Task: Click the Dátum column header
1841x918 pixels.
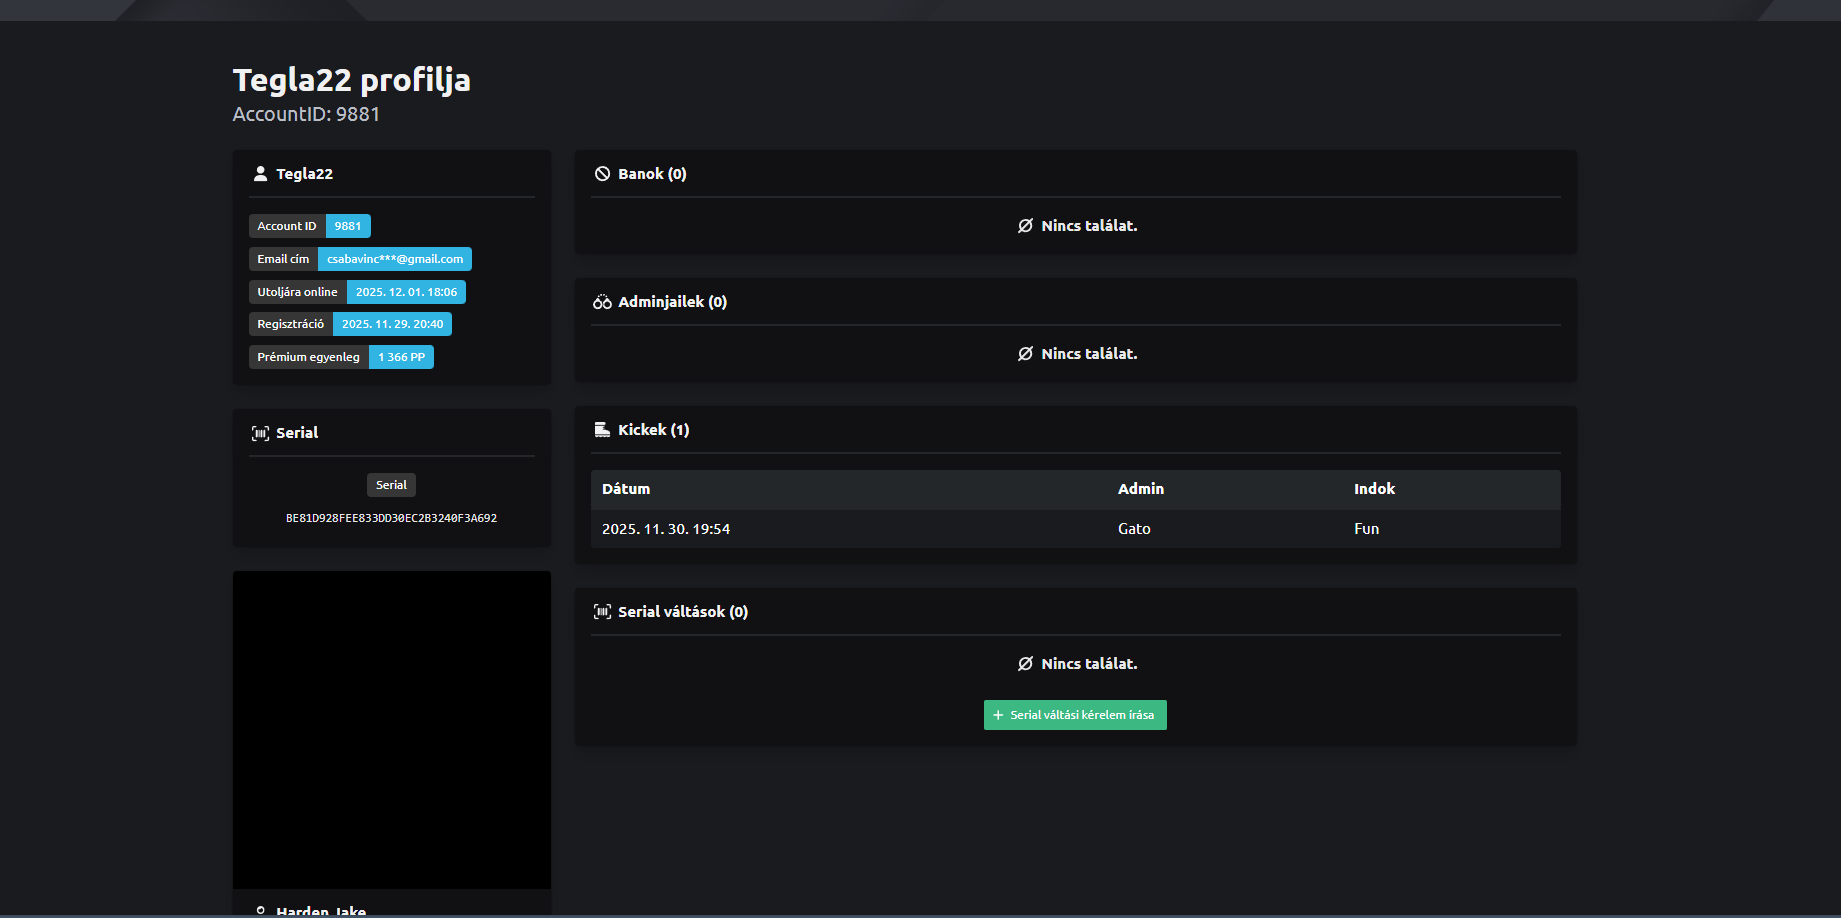Action: coord(626,489)
